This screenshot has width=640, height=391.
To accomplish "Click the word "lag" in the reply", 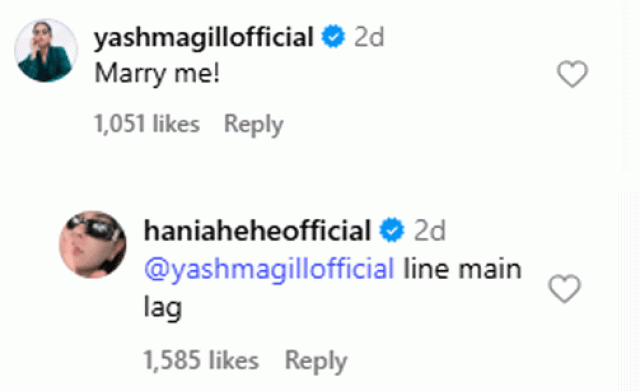I will pos(163,308).
